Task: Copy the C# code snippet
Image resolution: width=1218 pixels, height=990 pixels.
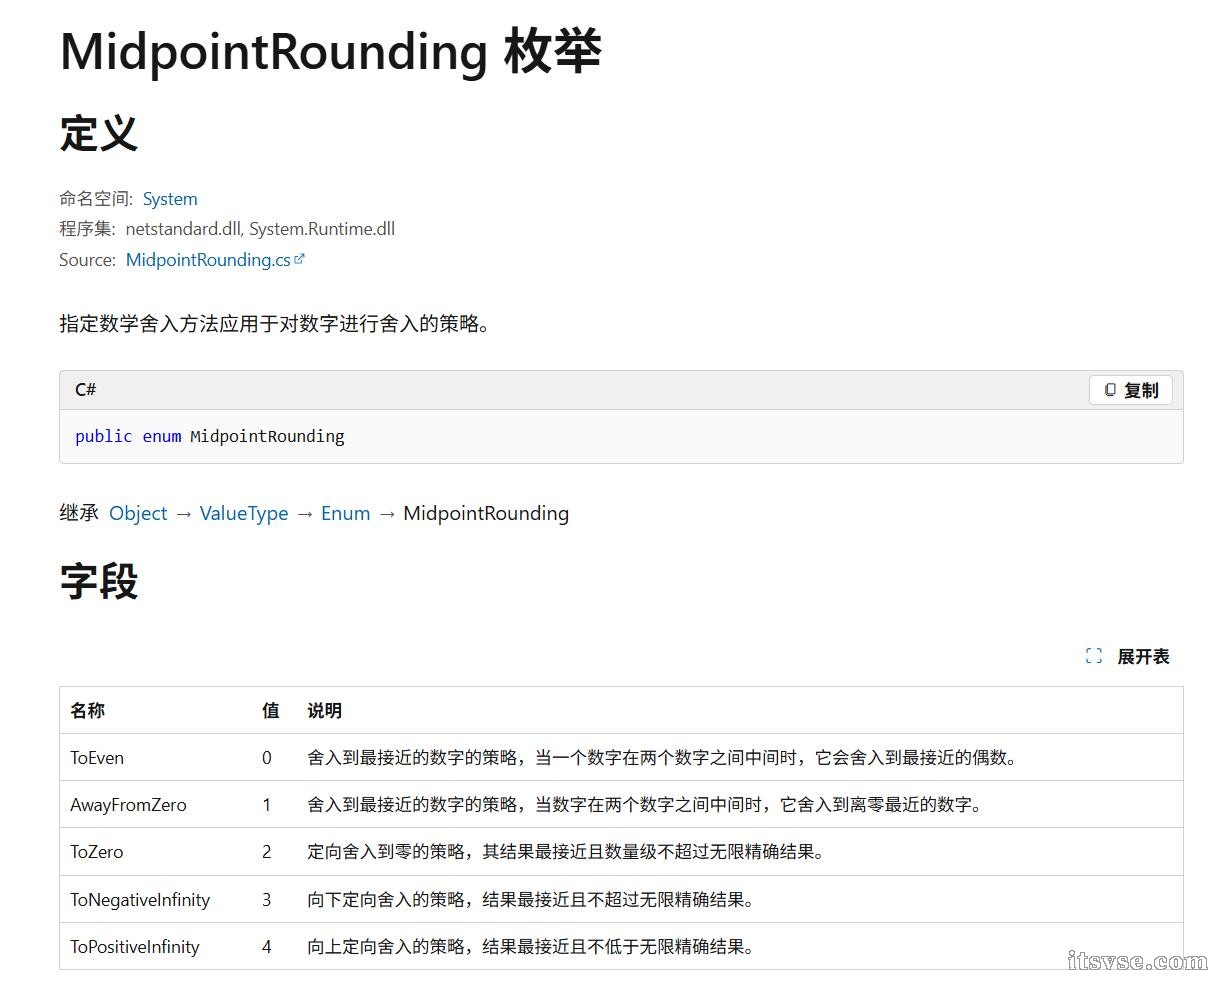Action: (1131, 390)
